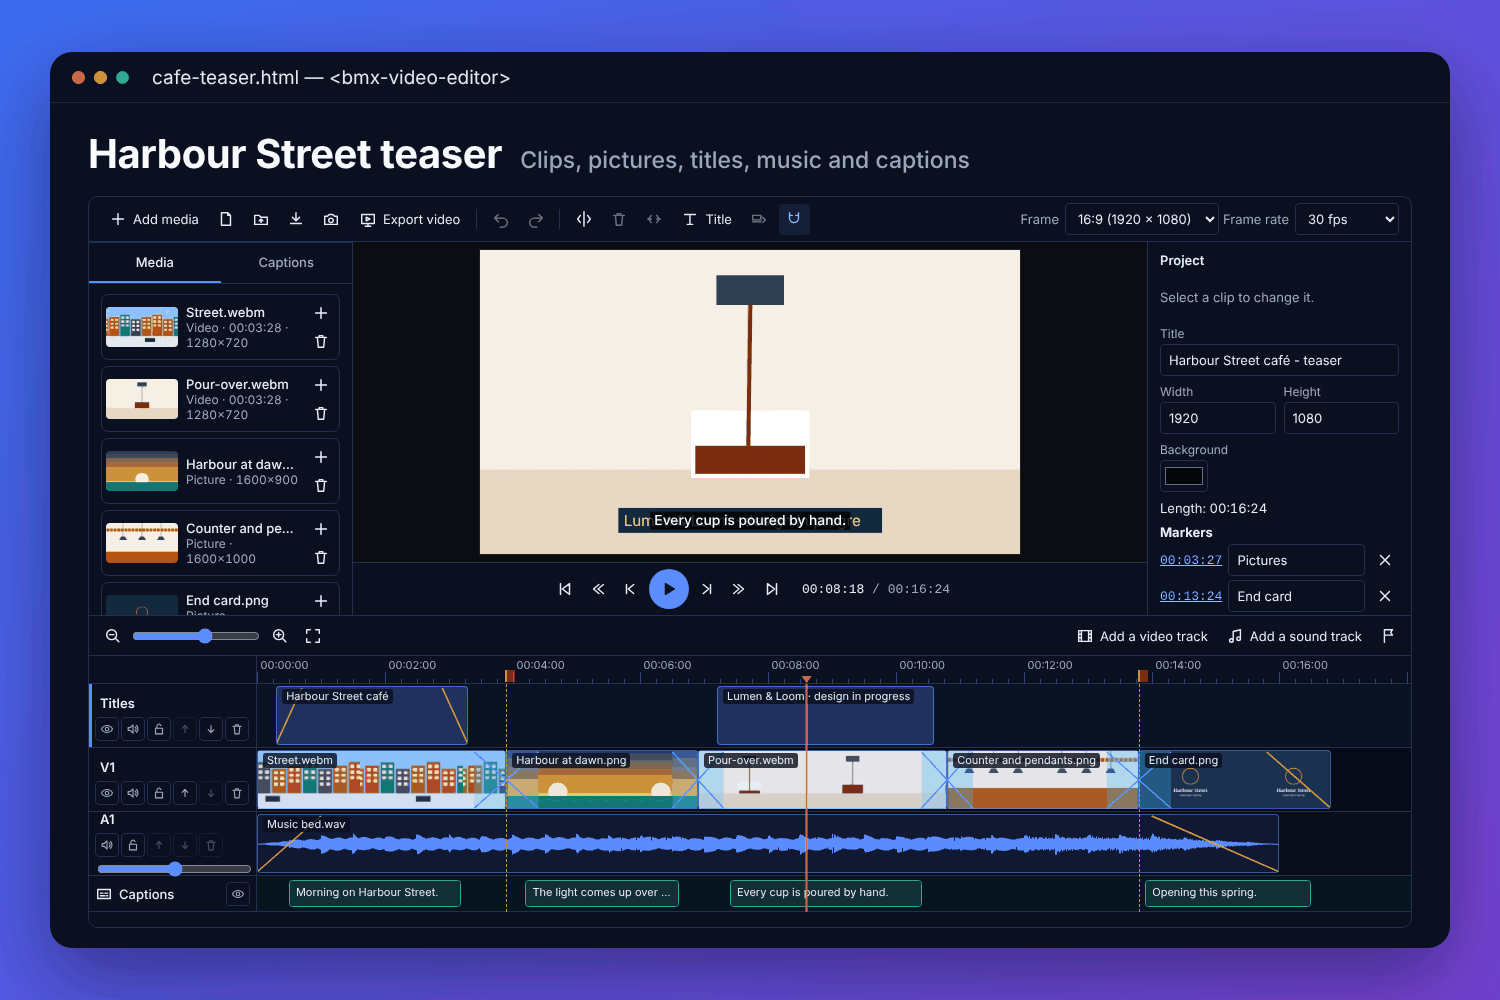Add a marker with the flag icon
The width and height of the screenshot is (1500, 1000).
coord(1388,636)
